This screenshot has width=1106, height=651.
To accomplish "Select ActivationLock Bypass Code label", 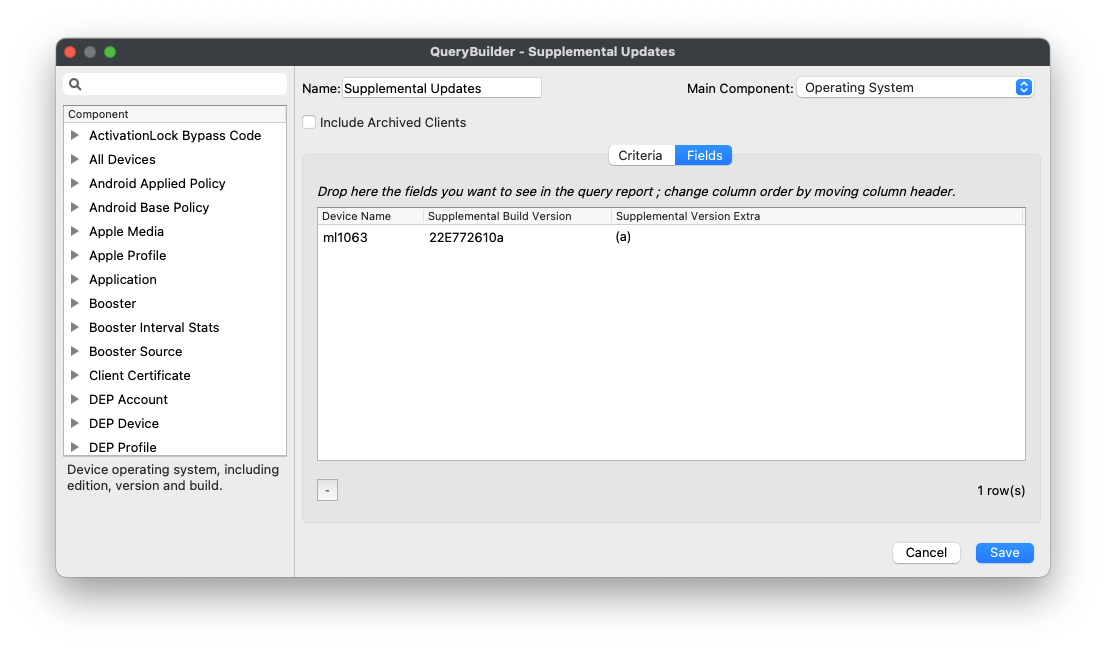I will tap(175, 135).
